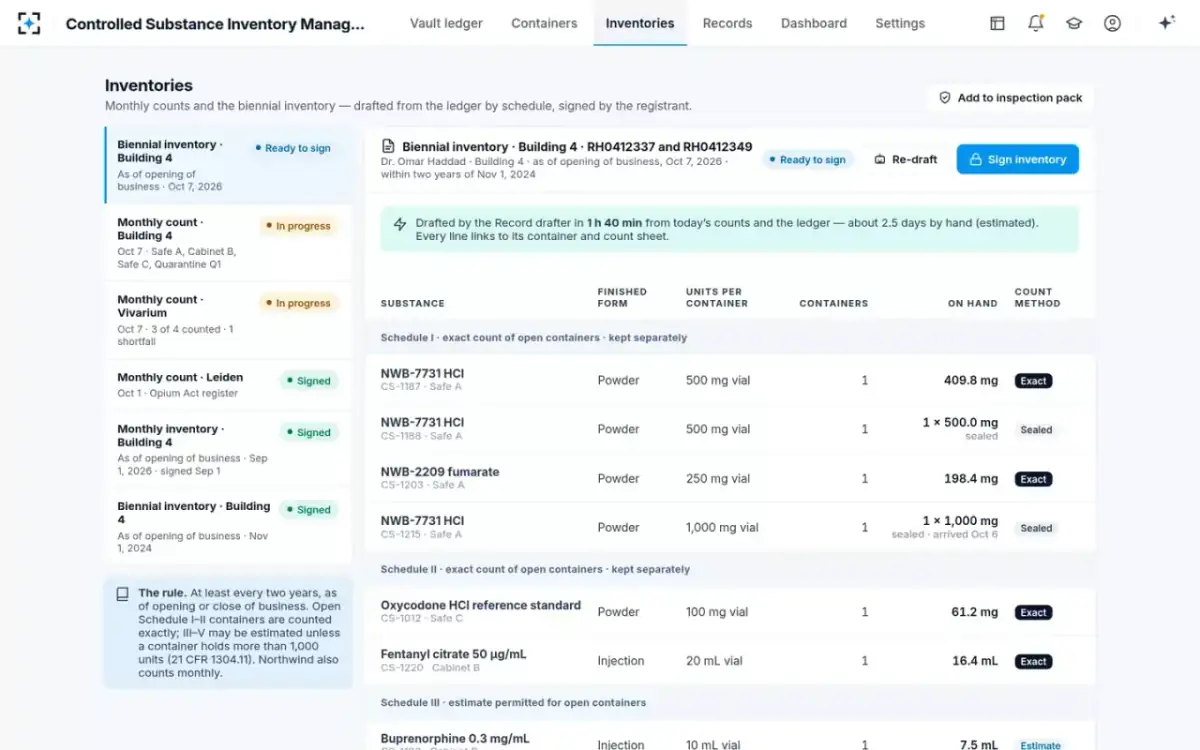The height and width of the screenshot is (750, 1200).
Task: Click the lock icon in Sign inventory
Action: 976,160
